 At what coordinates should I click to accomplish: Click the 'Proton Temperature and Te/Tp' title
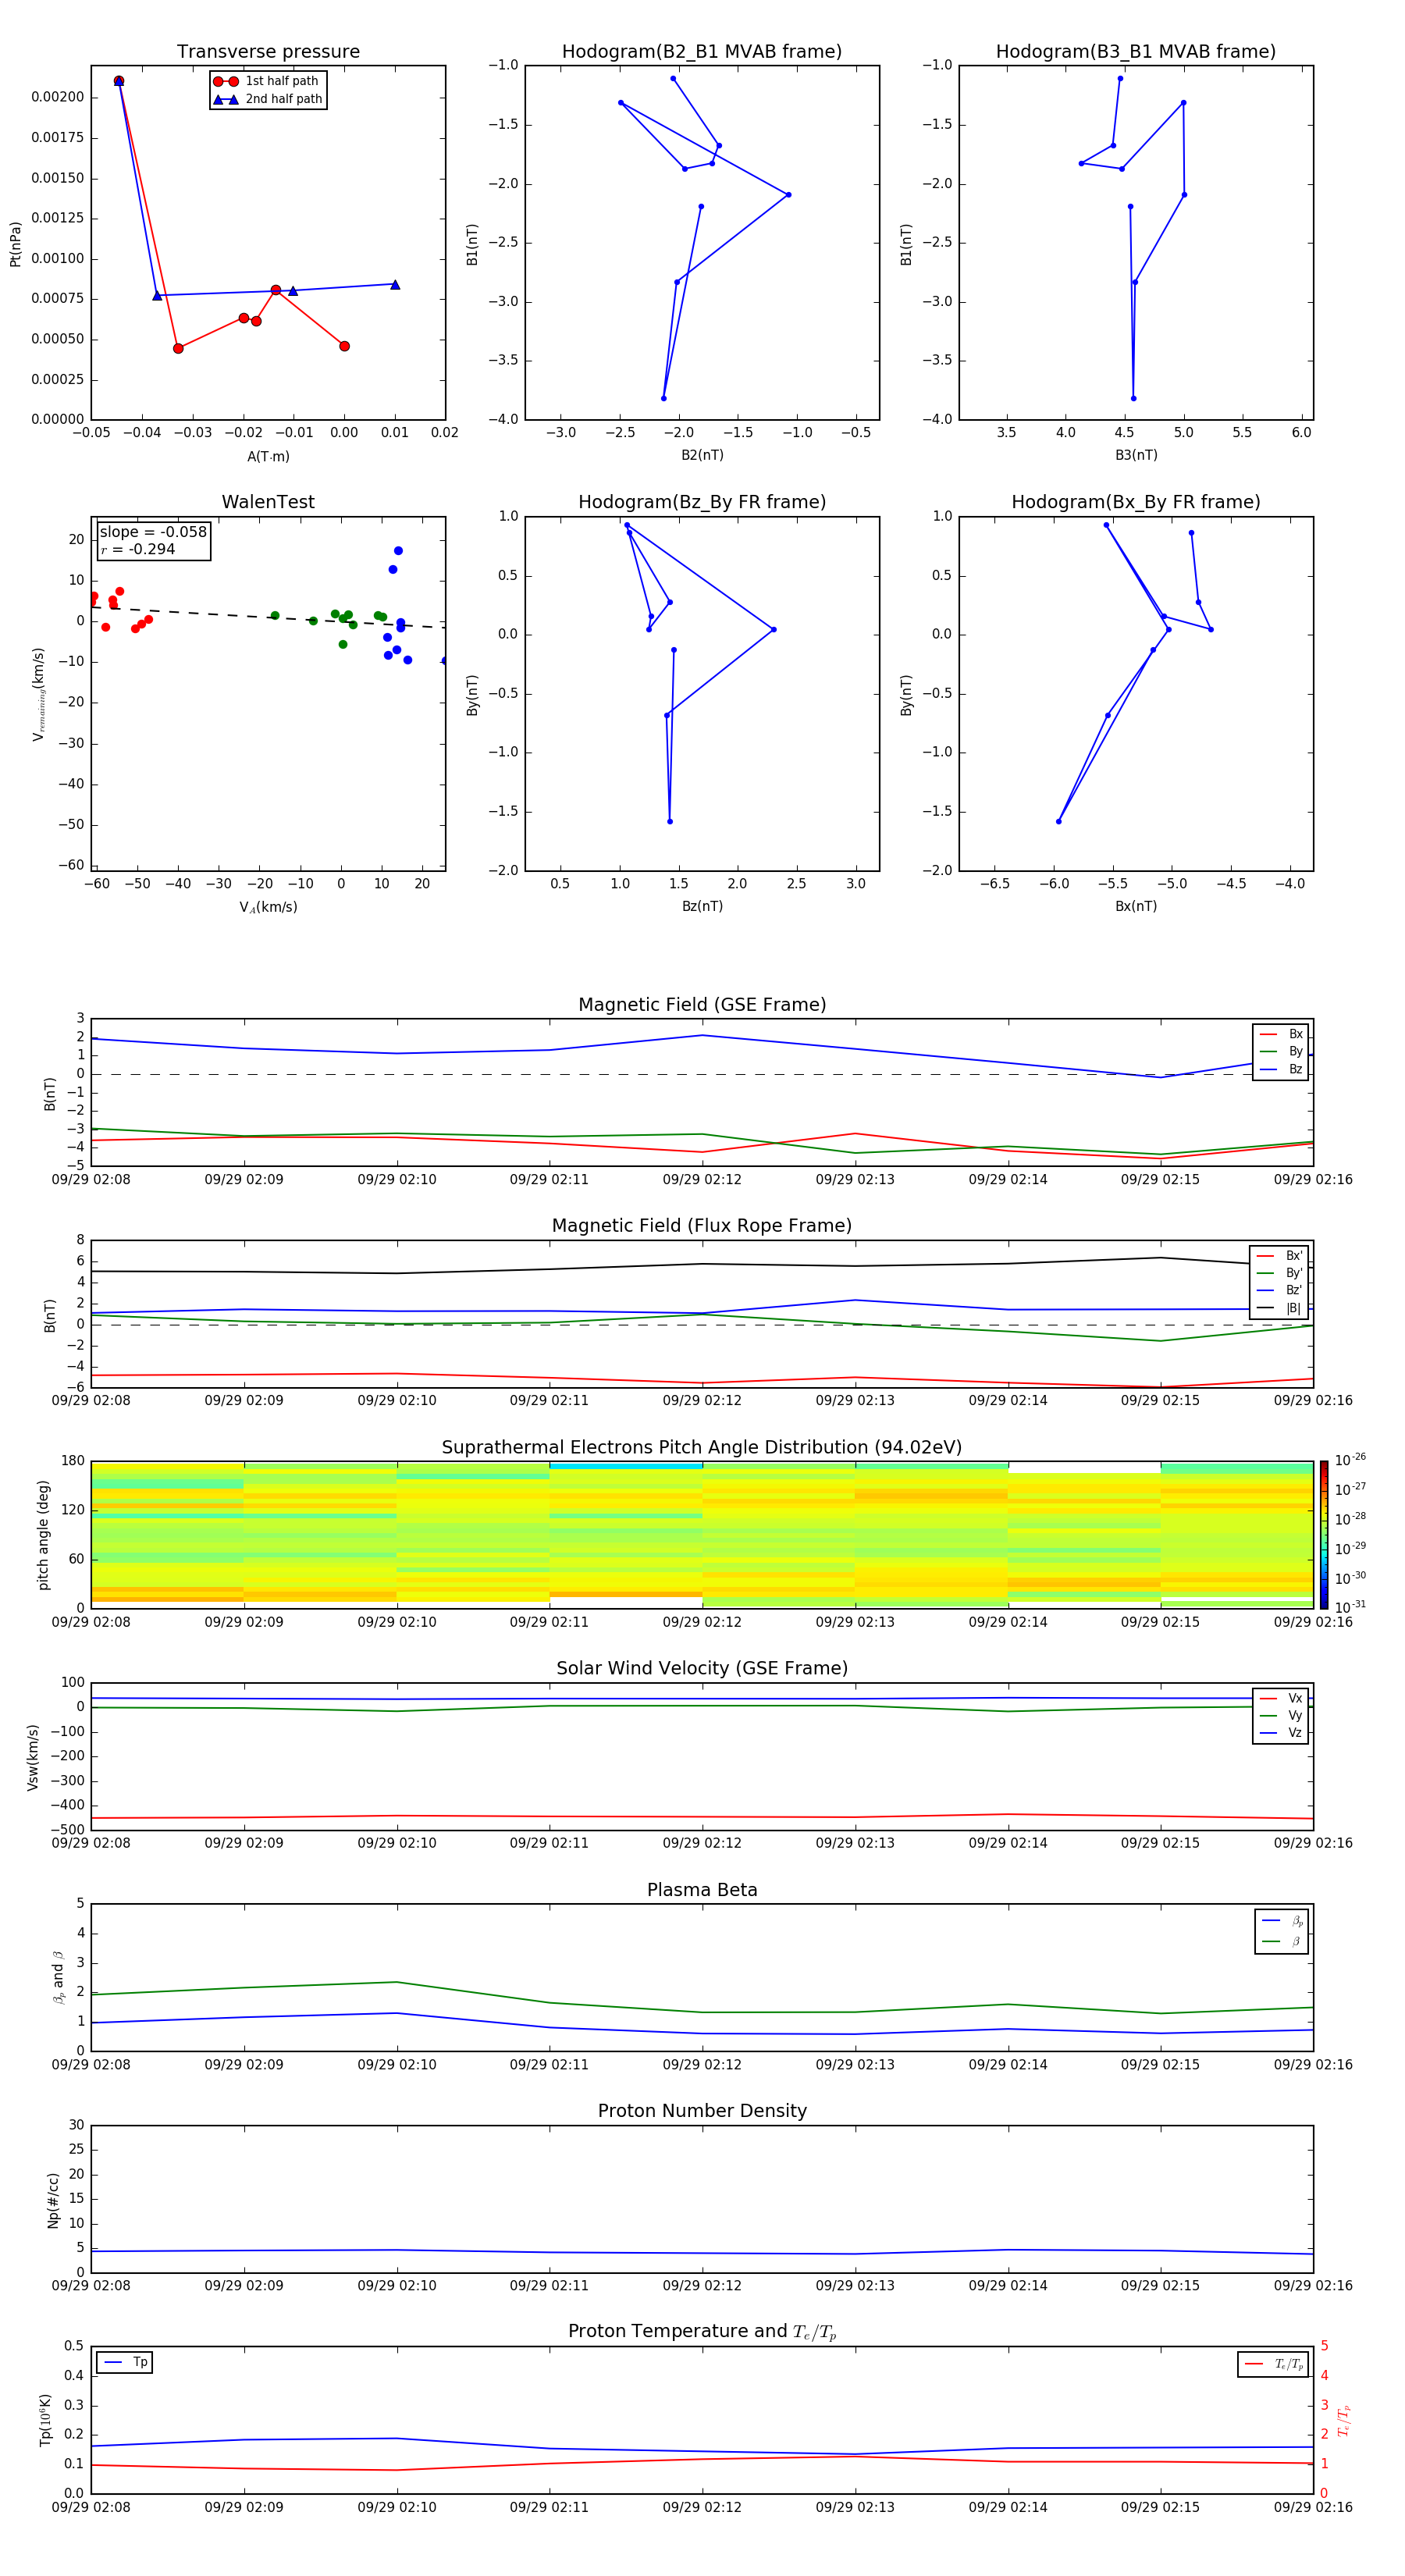tap(702, 2331)
